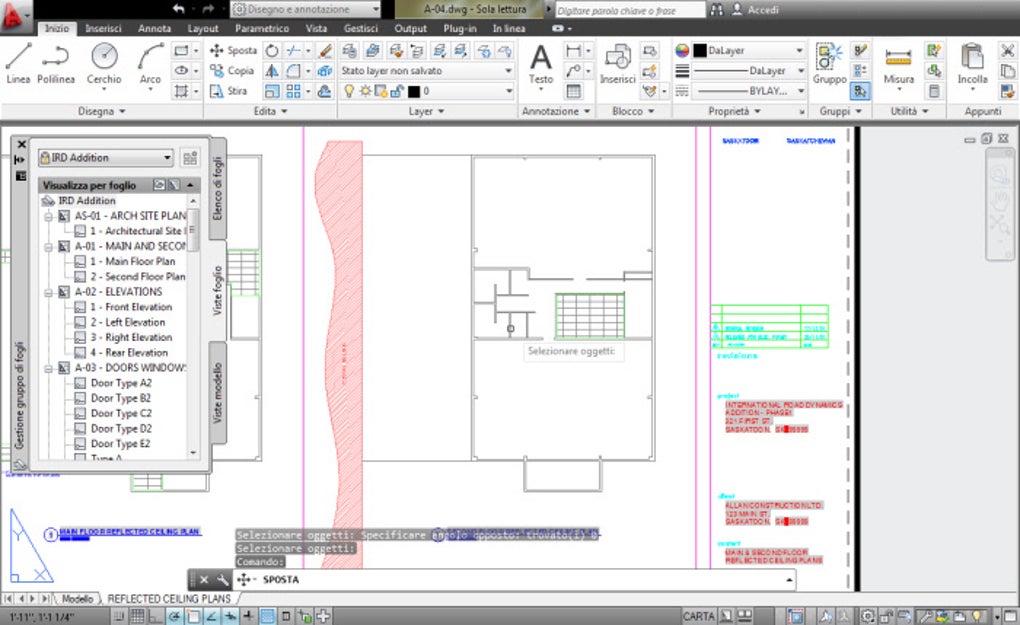Image resolution: width=1020 pixels, height=625 pixels.
Task: Click the Gruppo group tool
Action: click(829, 63)
